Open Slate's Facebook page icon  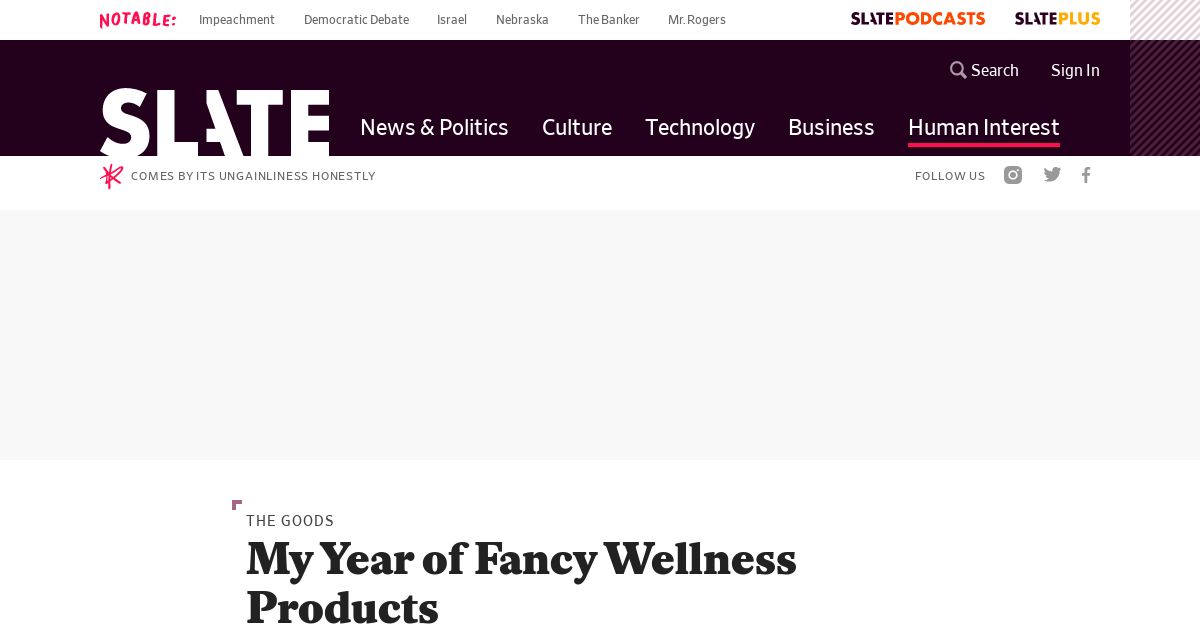(1086, 175)
